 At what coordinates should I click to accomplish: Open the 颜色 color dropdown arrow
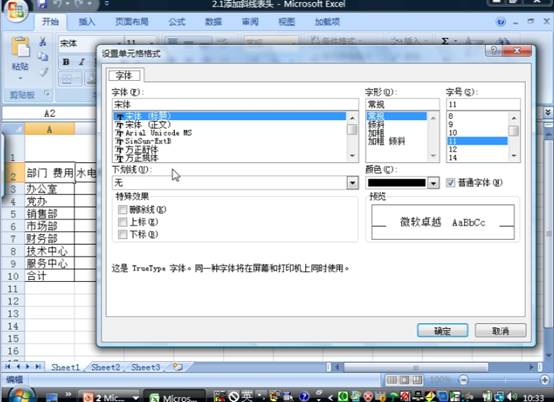pos(434,183)
